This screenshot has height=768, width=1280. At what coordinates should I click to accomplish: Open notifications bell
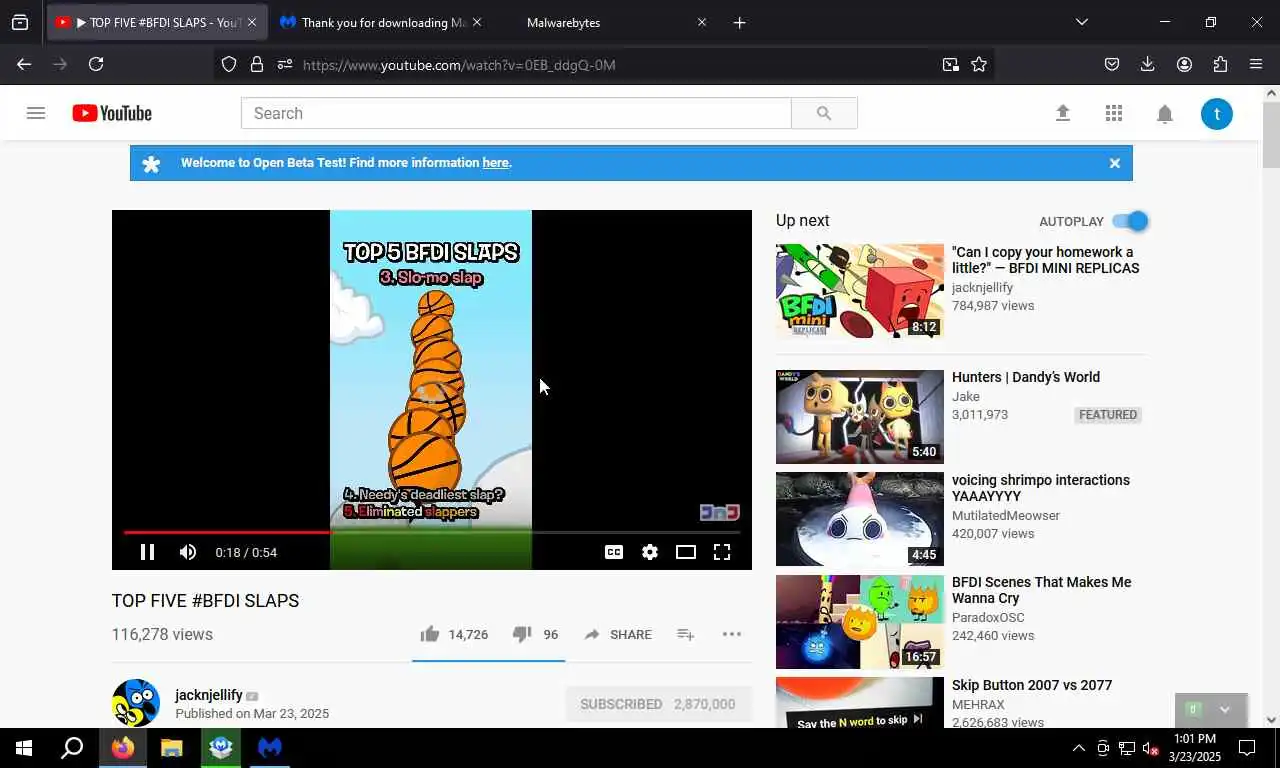pyautogui.click(x=1165, y=114)
